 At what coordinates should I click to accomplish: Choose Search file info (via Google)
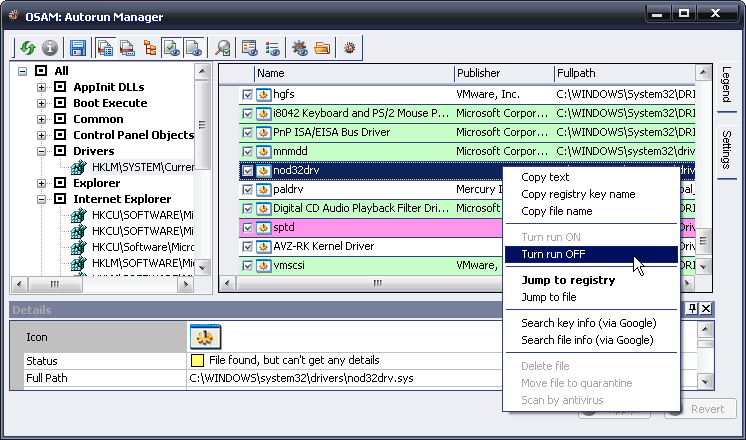pos(587,340)
